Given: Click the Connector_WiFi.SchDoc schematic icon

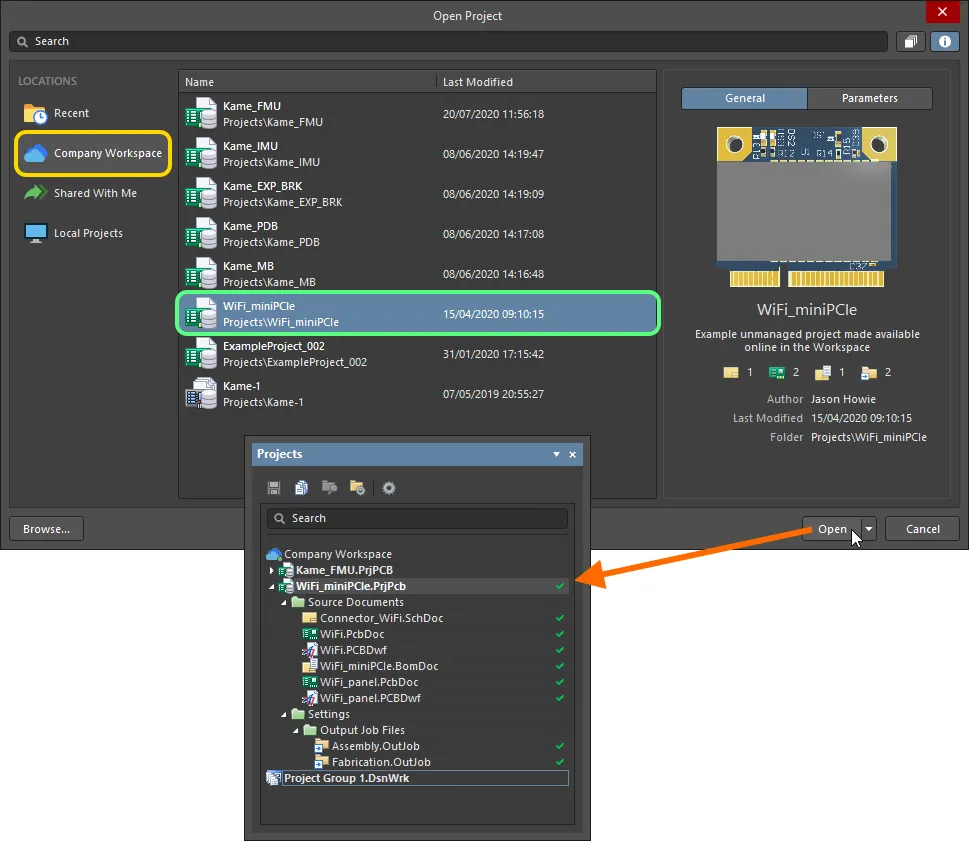Looking at the screenshot, I should [309, 618].
